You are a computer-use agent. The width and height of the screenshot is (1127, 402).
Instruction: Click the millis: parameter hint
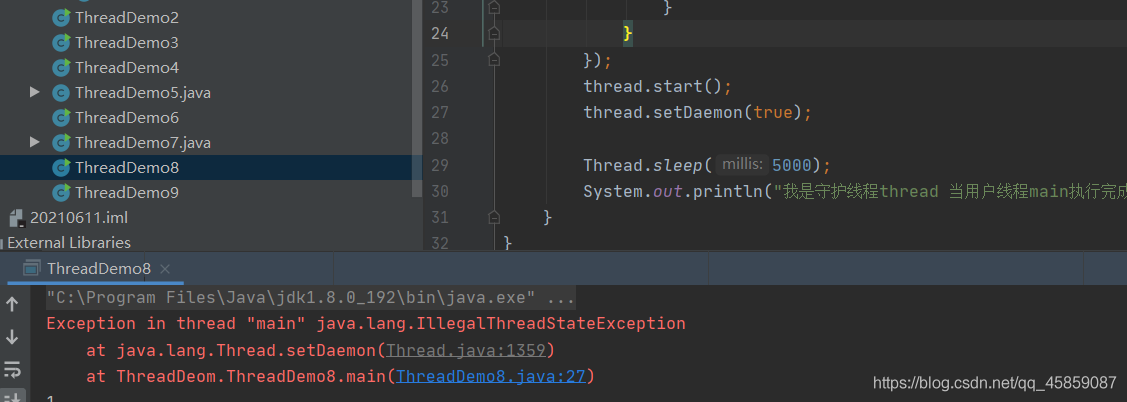tap(742, 165)
